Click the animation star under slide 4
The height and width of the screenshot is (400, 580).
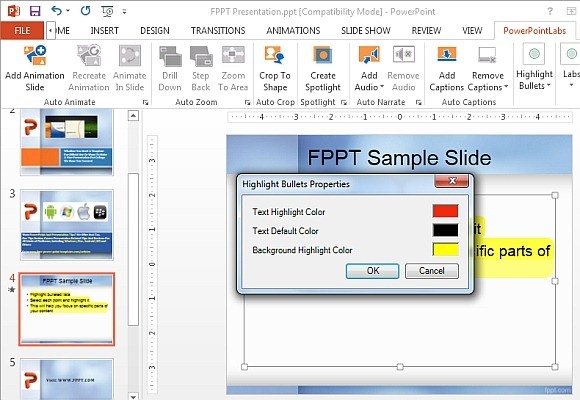click(12, 289)
